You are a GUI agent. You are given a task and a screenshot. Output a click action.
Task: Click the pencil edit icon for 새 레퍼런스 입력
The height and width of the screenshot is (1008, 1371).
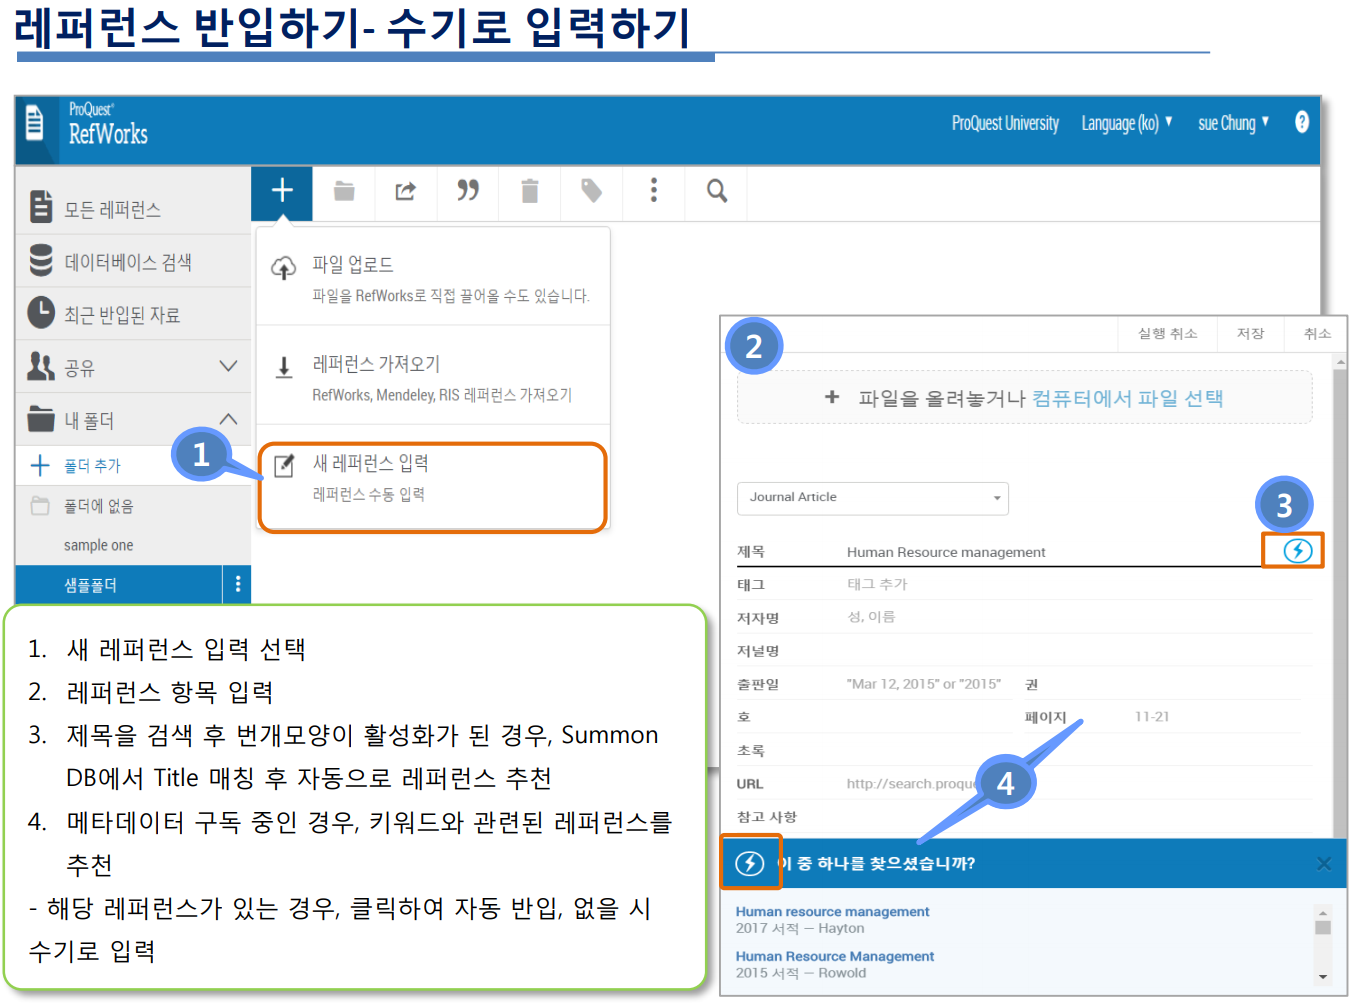pyautogui.click(x=284, y=465)
